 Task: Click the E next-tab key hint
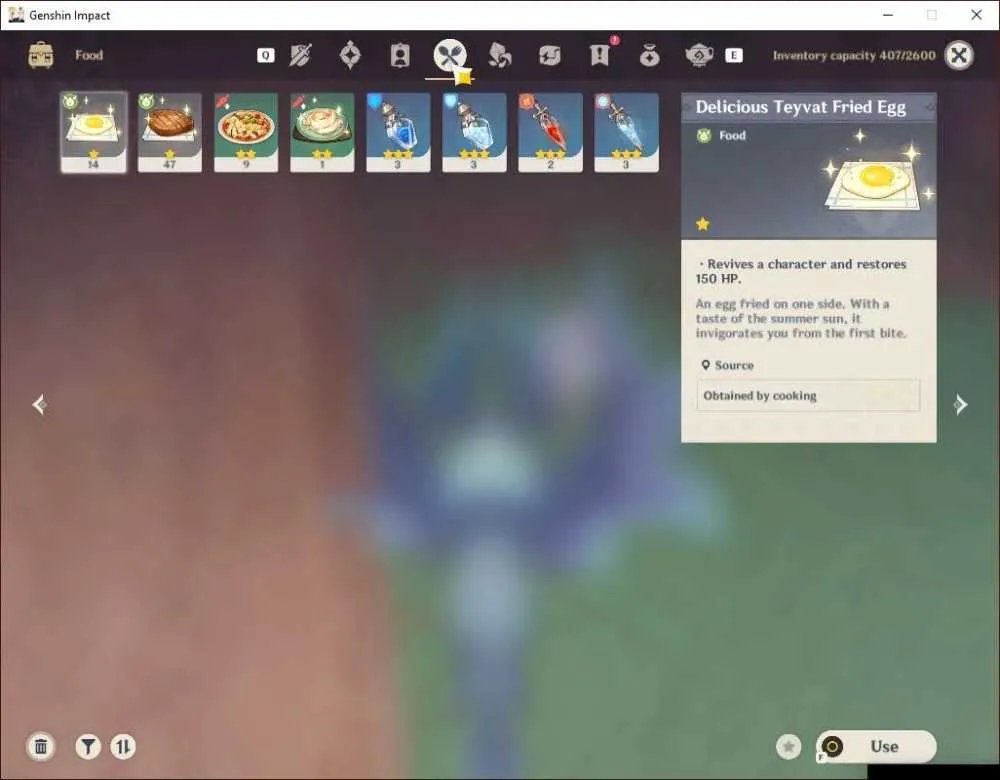point(733,55)
